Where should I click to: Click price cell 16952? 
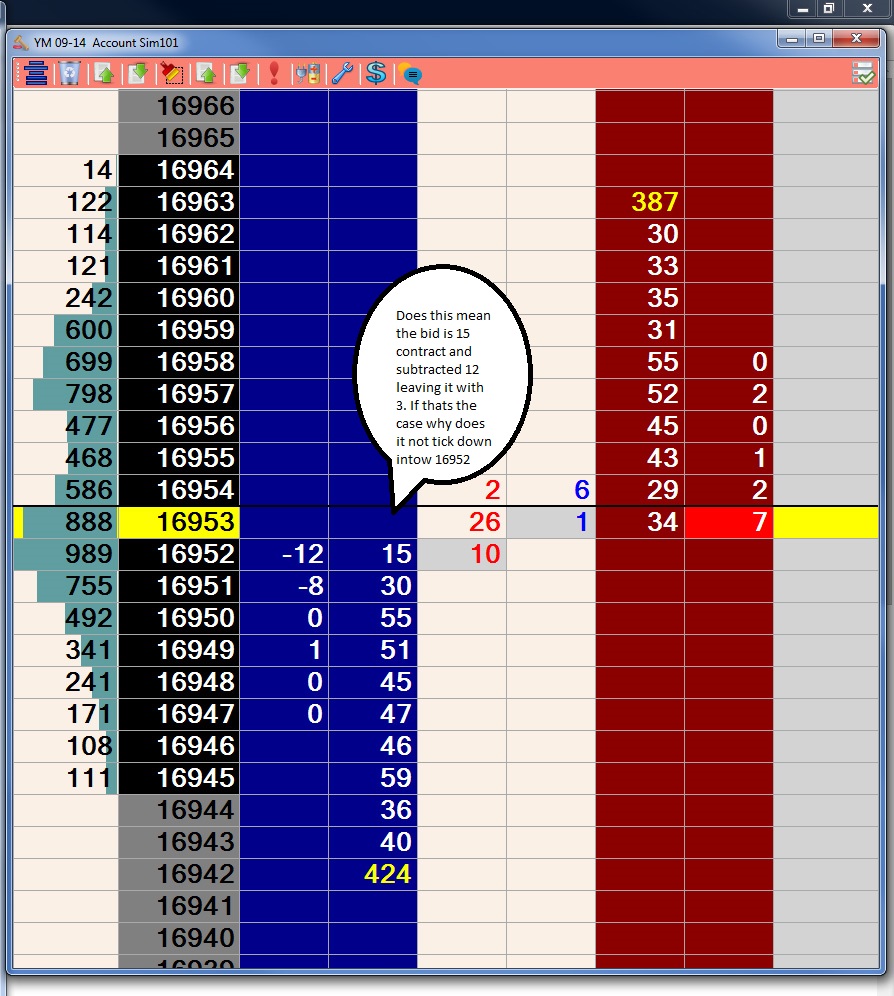[179, 554]
